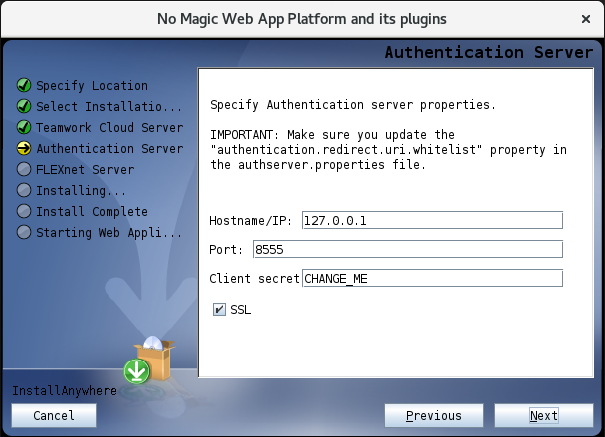Viewport: 605px width, 437px height.
Task: Select the 'Installing...' step label
Action: click(x=81, y=191)
